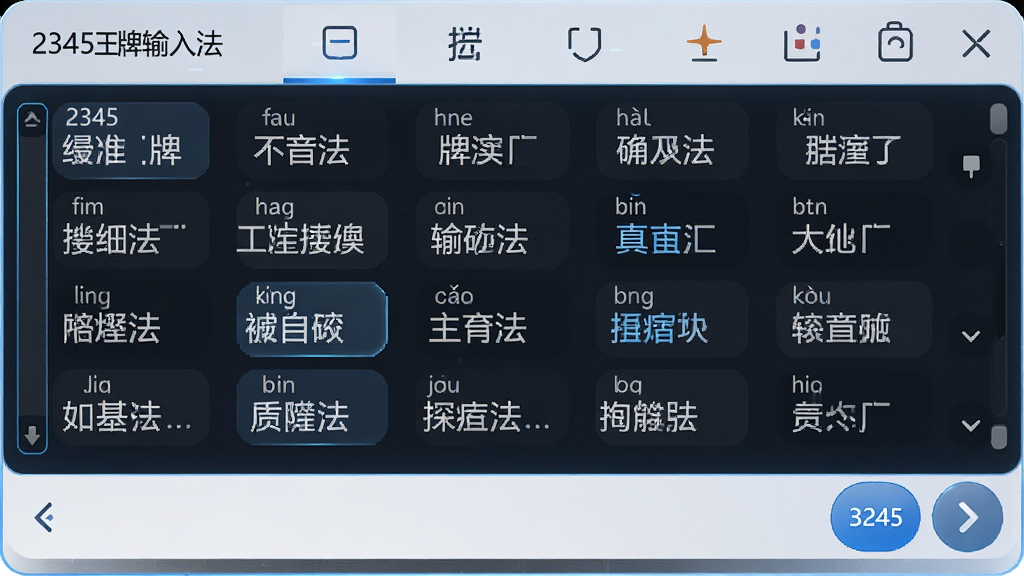Image resolution: width=1024 pixels, height=576 pixels.
Task: Select the jou candidate tile
Action: (492, 408)
